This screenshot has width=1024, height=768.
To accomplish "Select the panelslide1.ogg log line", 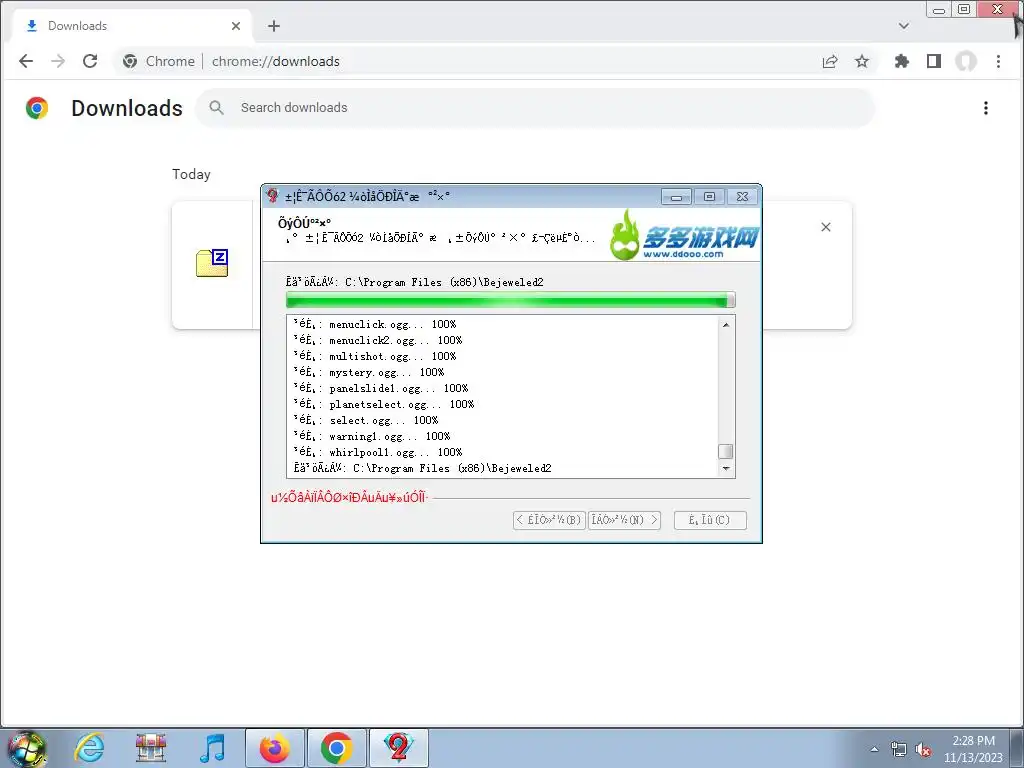I will point(381,388).
